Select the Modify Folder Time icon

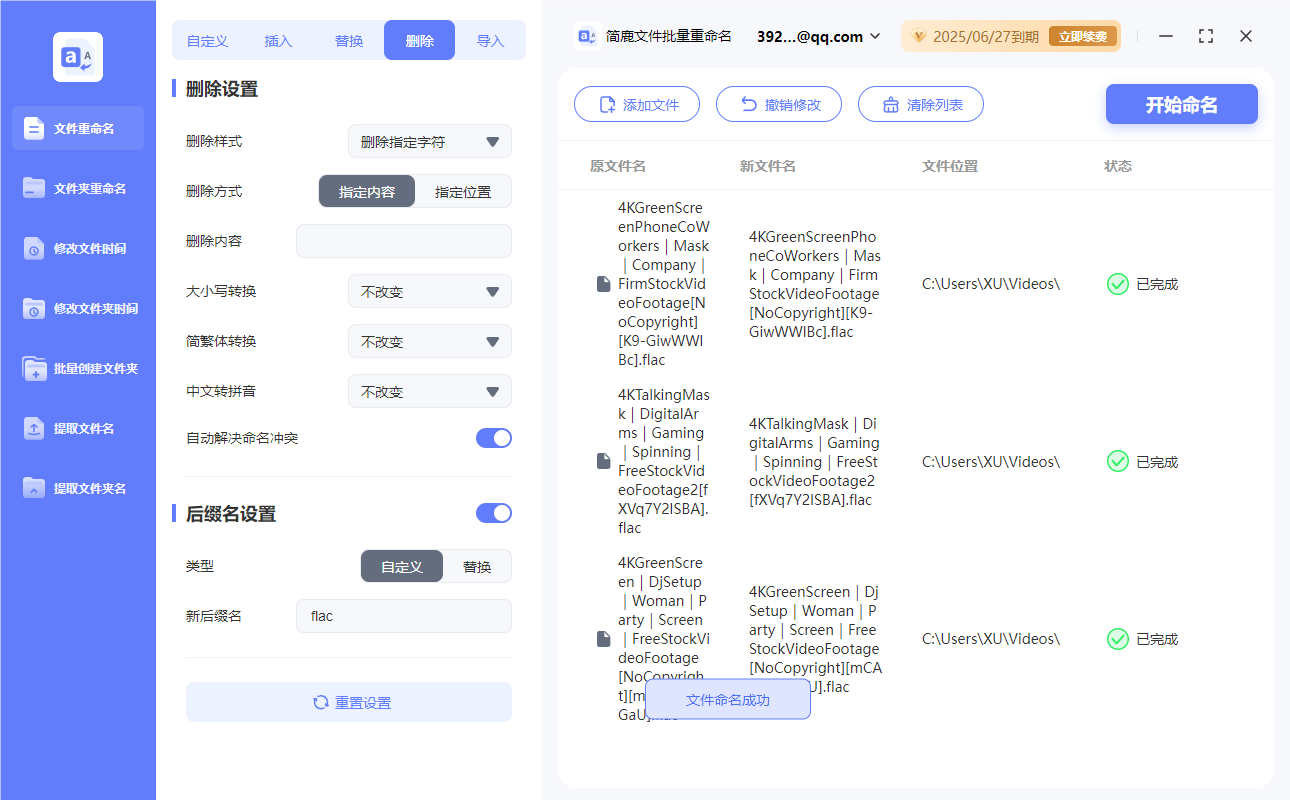pos(34,308)
